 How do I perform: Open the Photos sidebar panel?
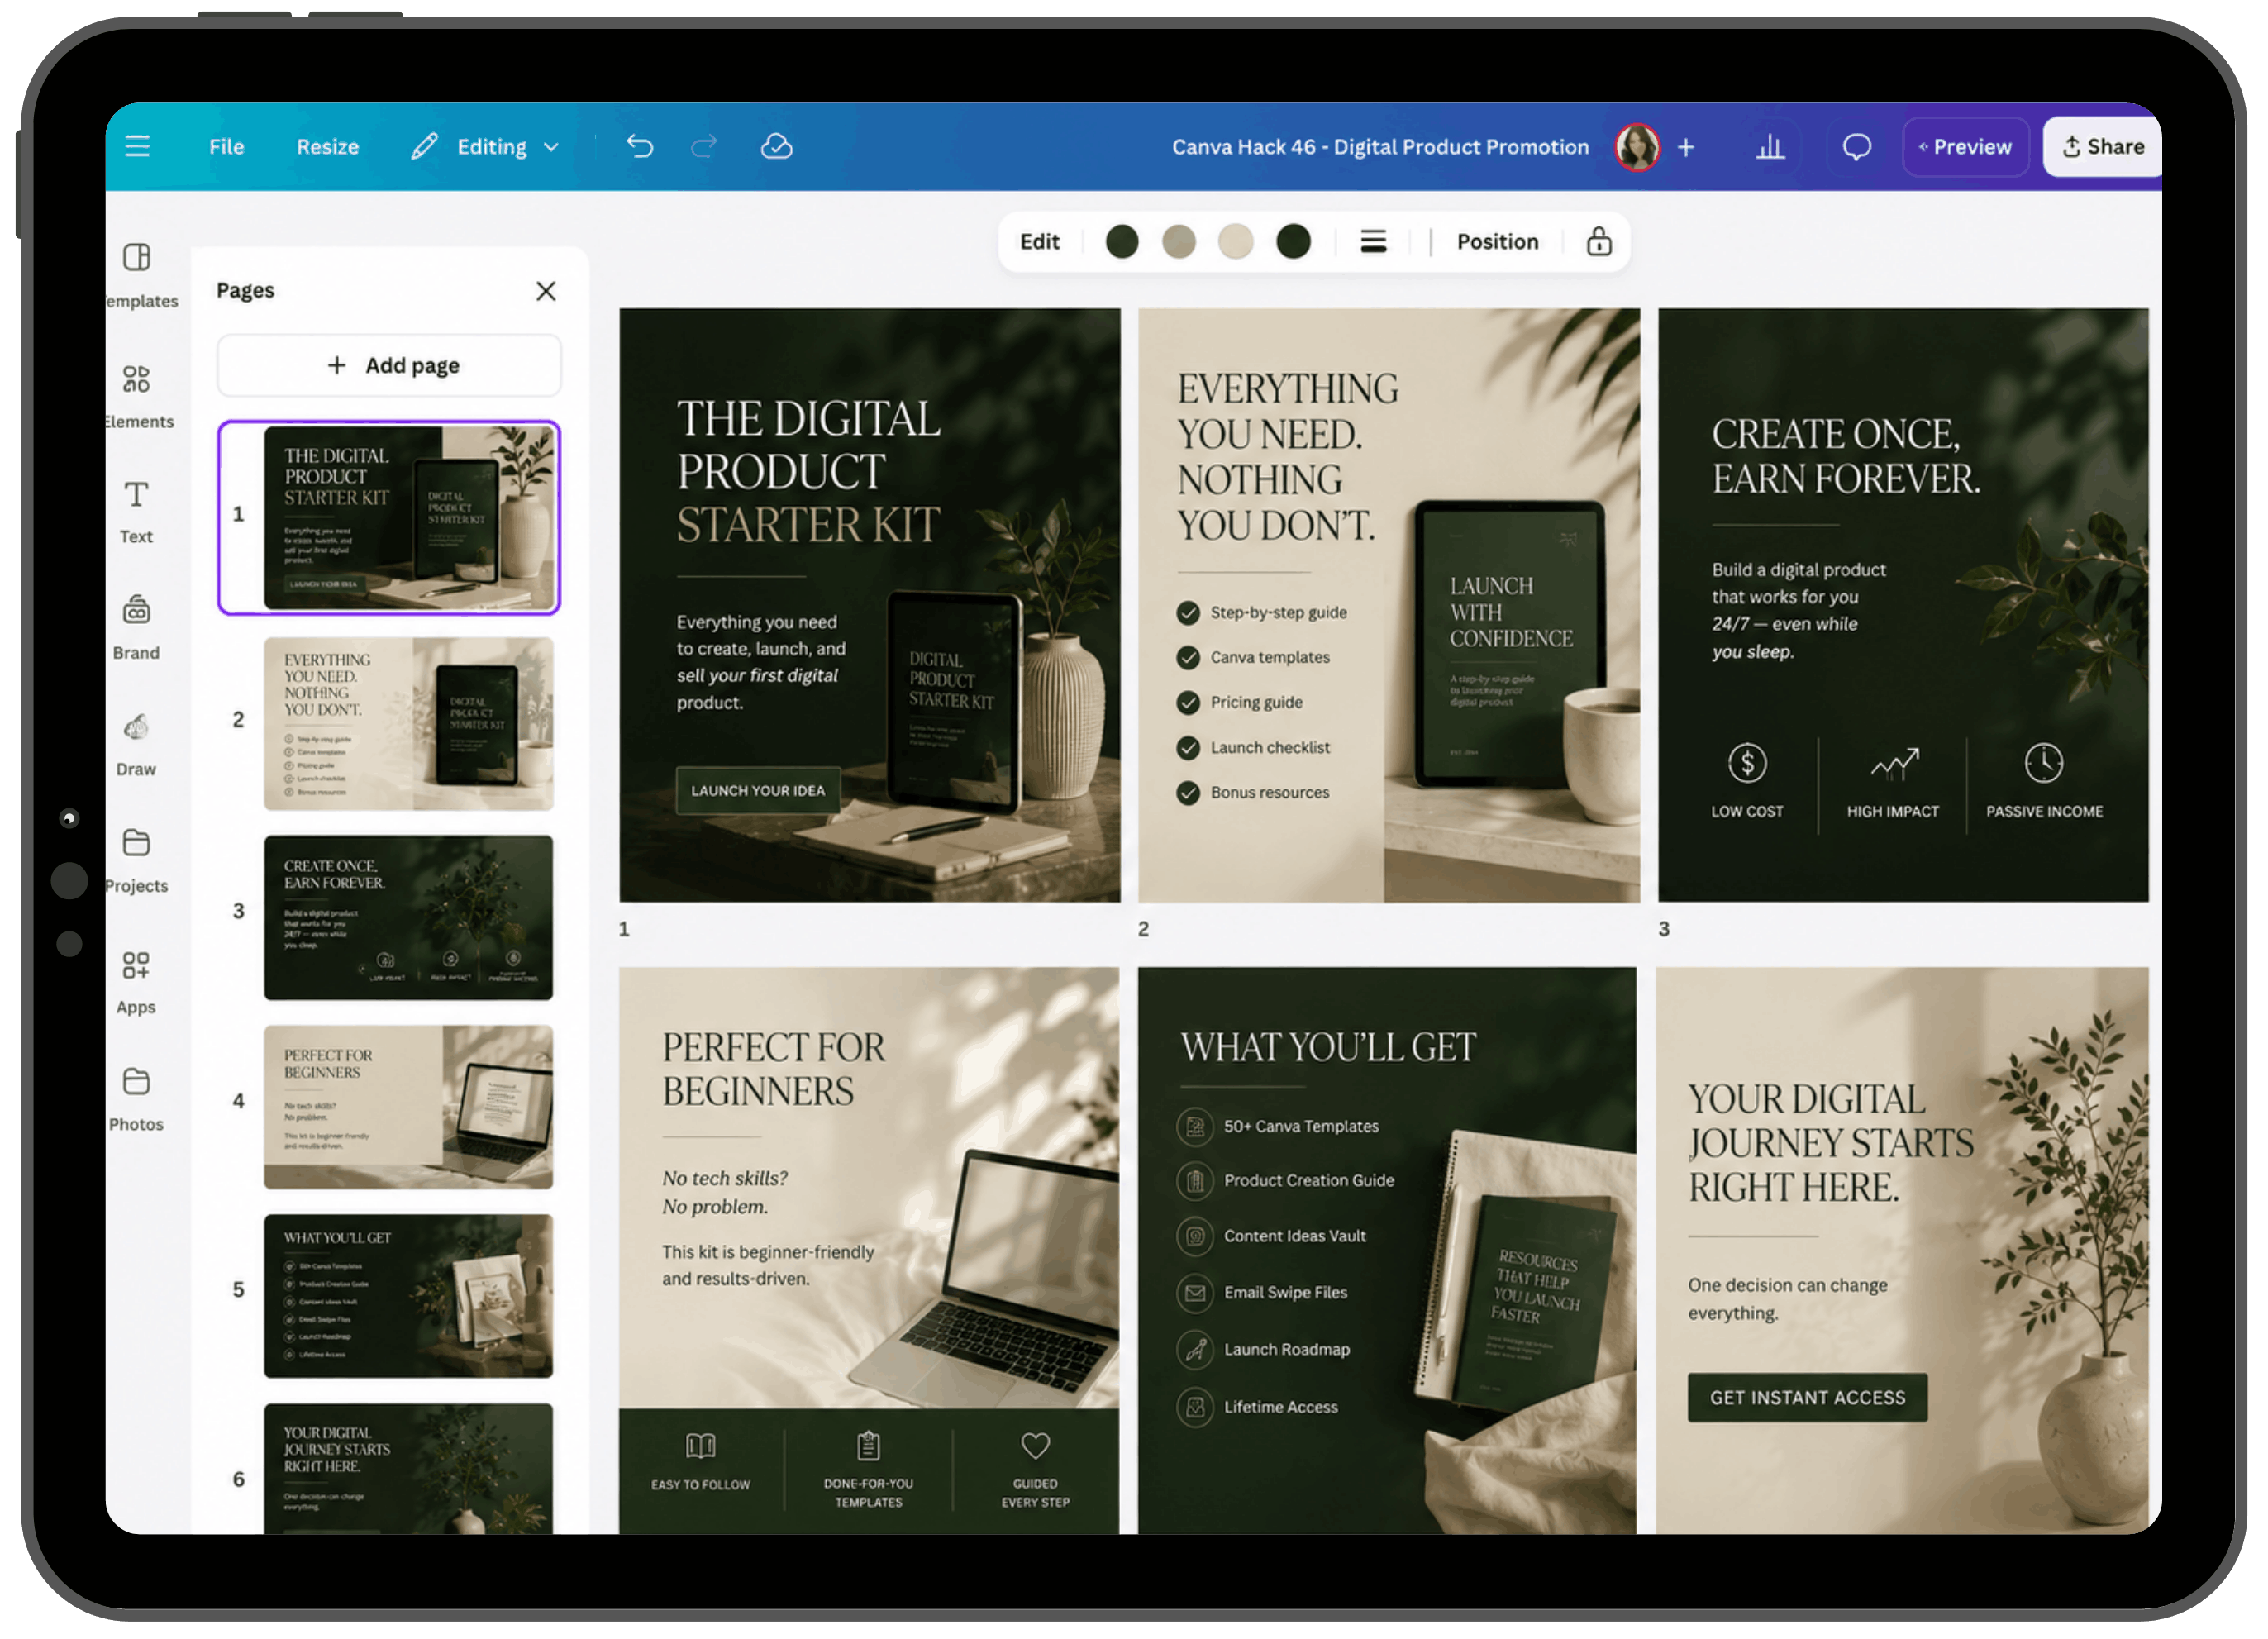pyautogui.click(x=137, y=1100)
